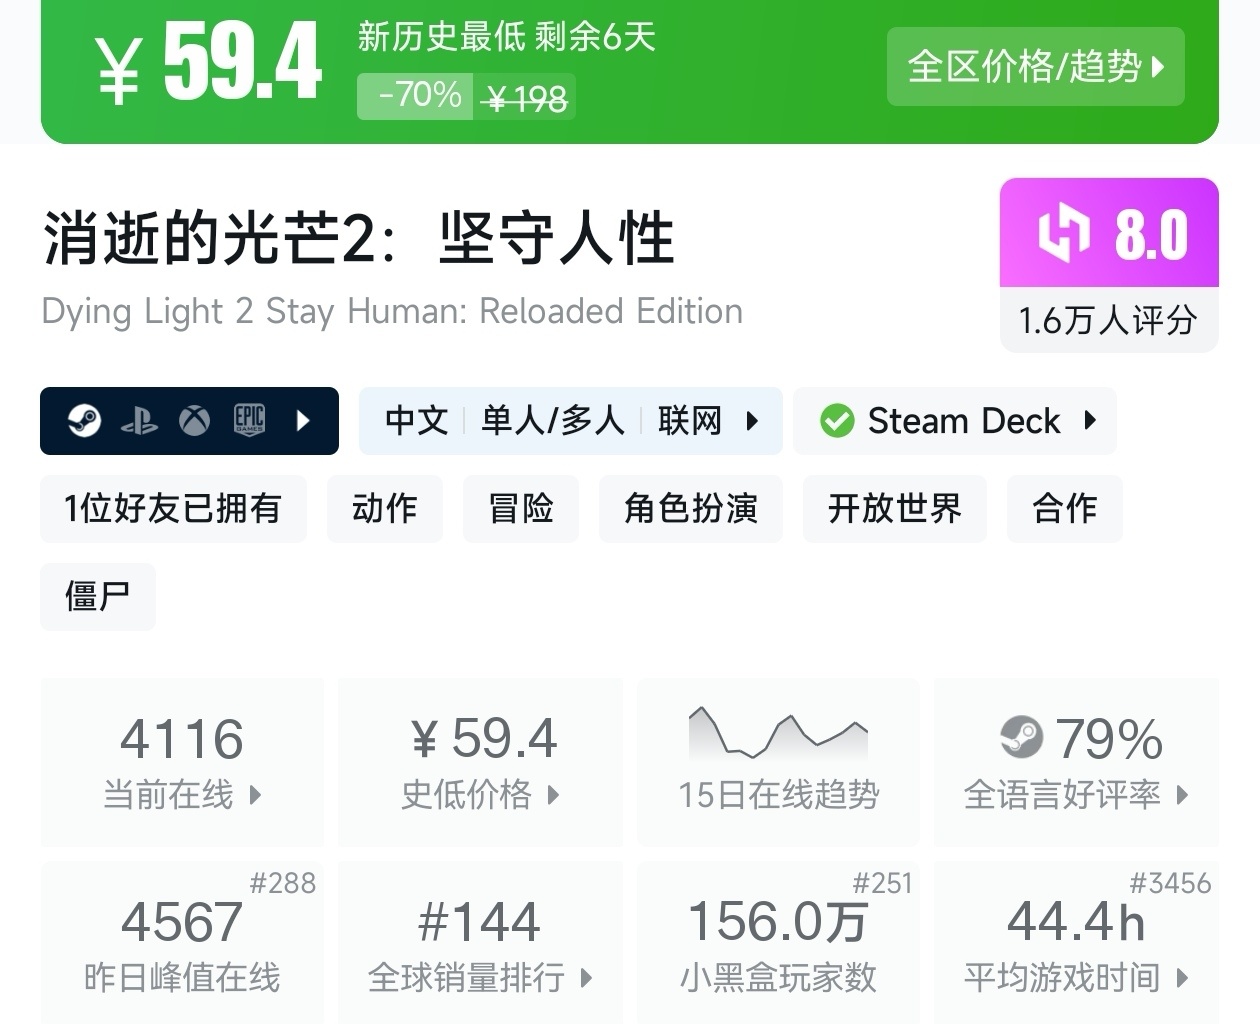The height and width of the screenshot is (1024, 1260).
Task: Click the Steam platform icon
Action: [84, 421]
